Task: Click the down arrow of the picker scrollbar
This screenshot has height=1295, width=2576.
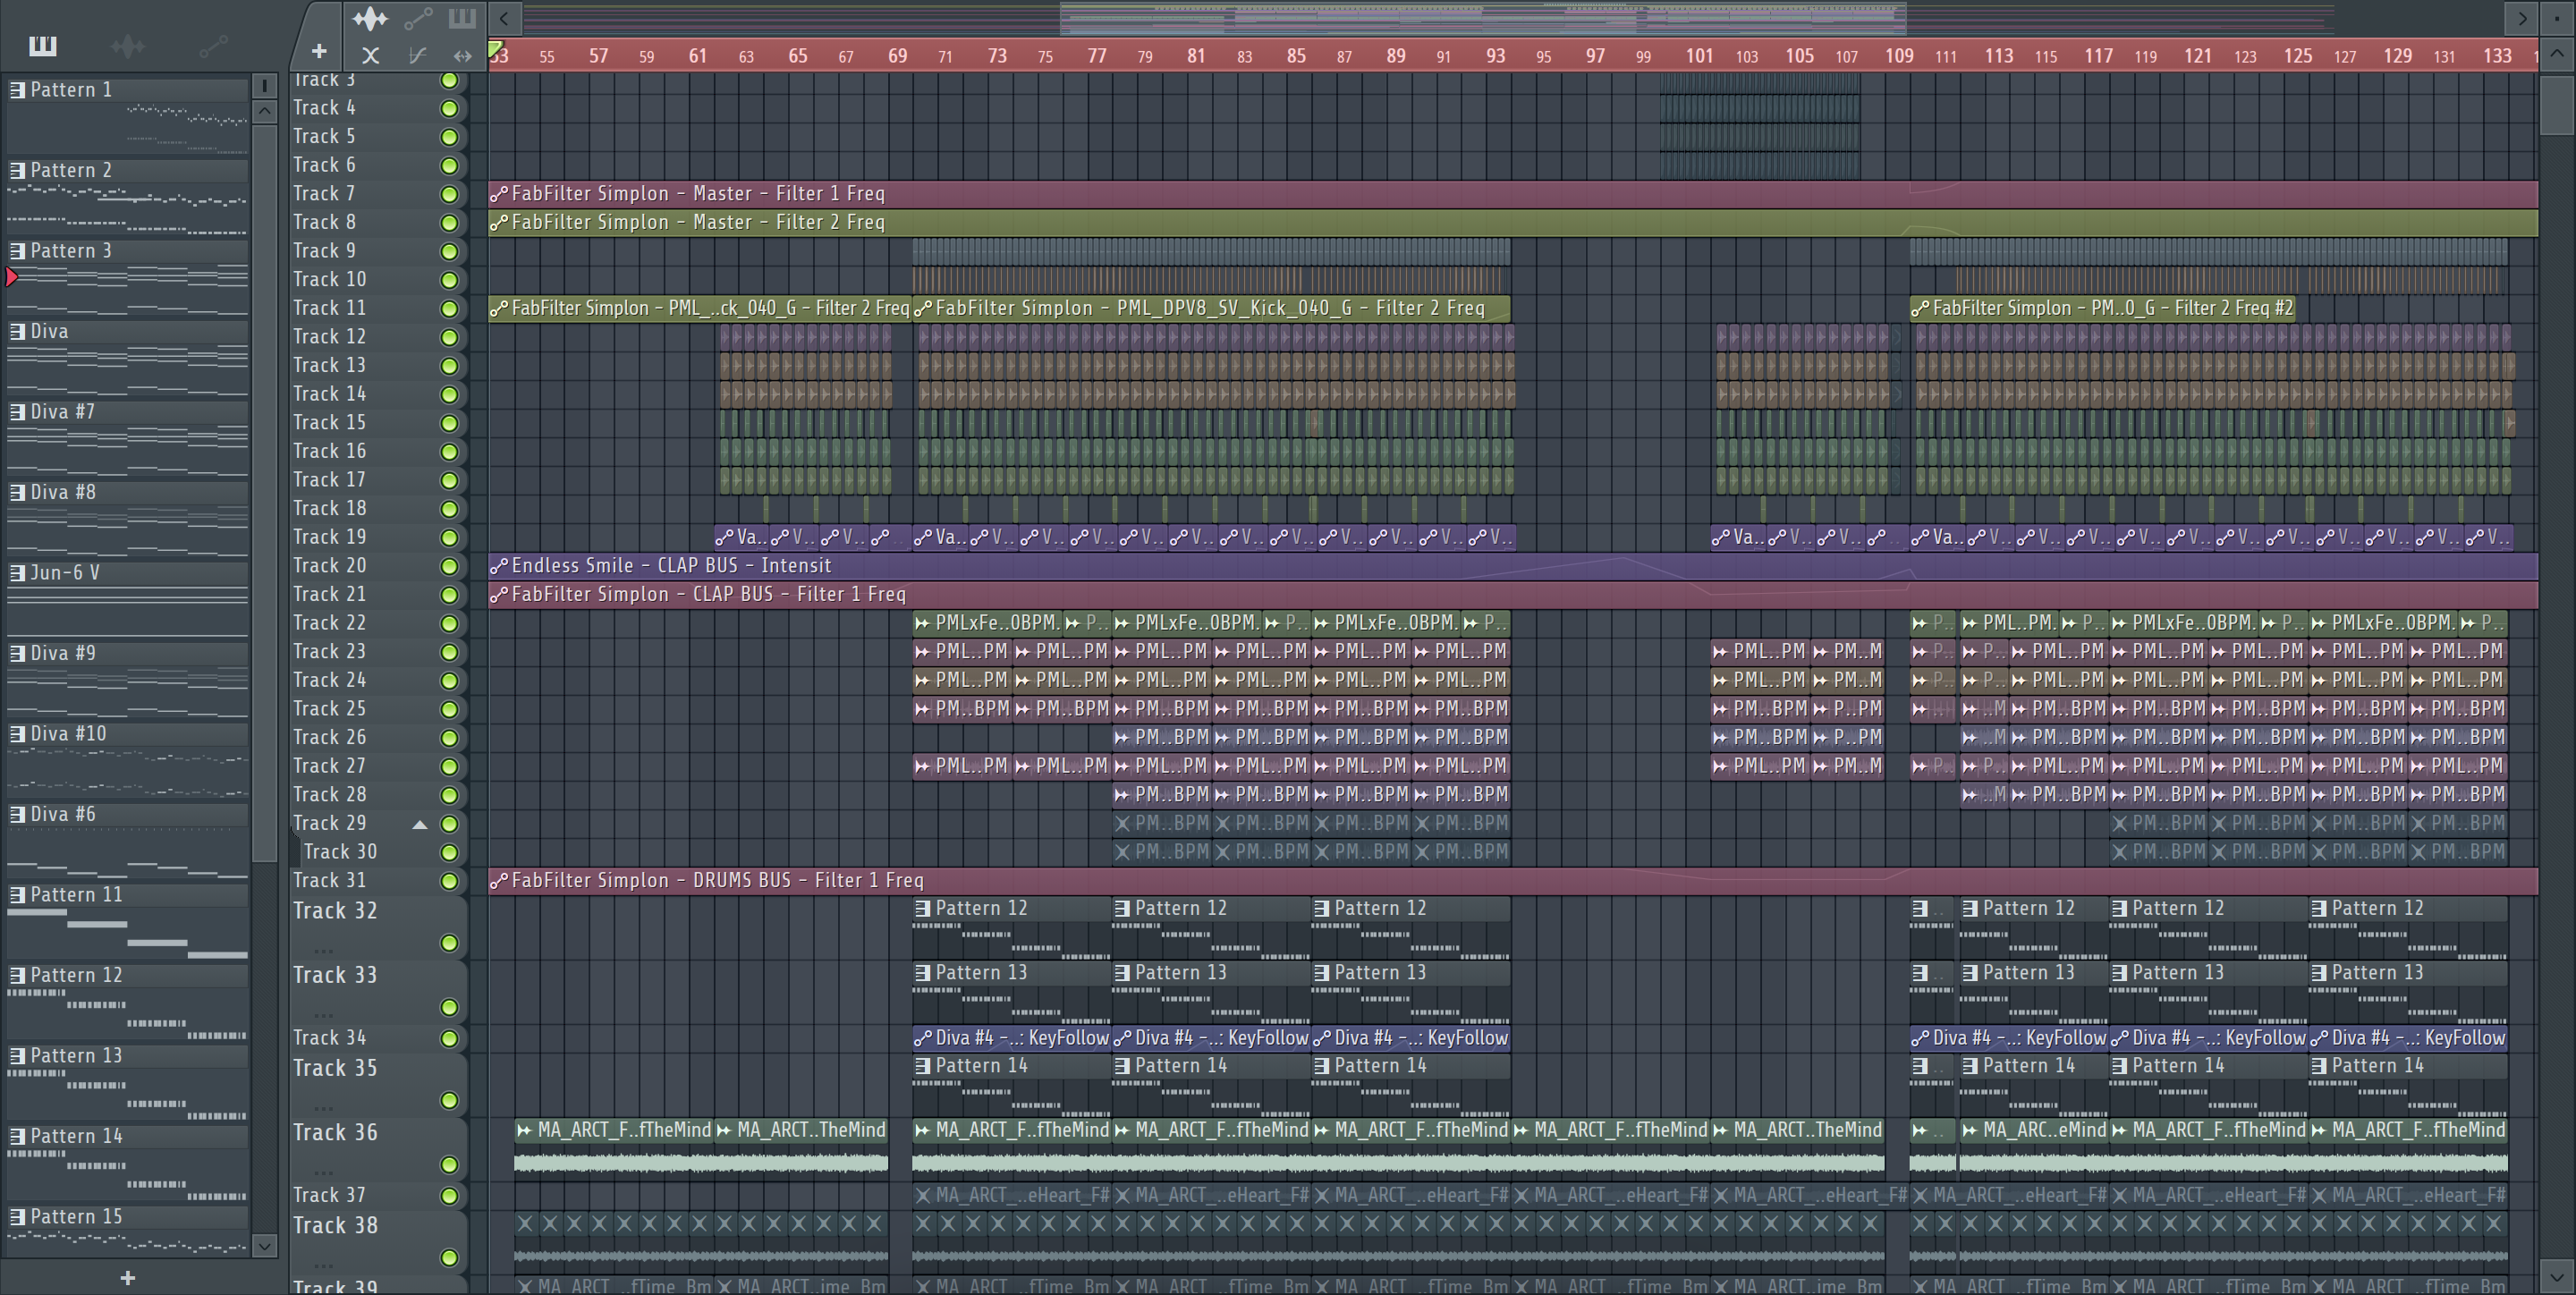Action: [265, 1246]
